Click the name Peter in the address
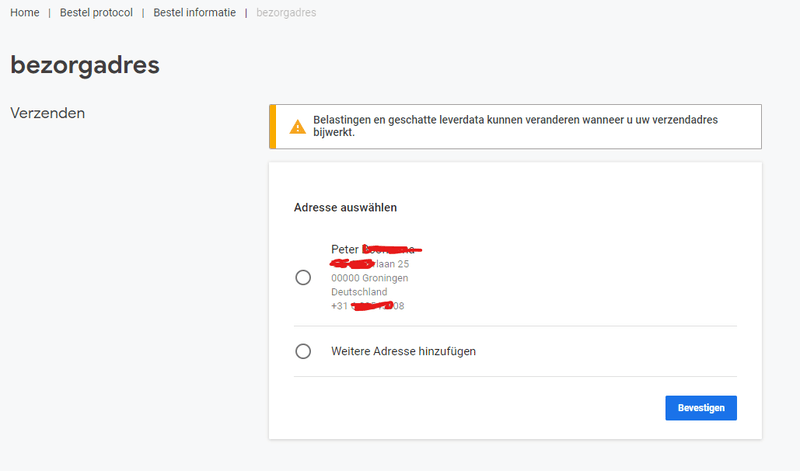This screenshot has width=800, height=471. click(345, 249)
